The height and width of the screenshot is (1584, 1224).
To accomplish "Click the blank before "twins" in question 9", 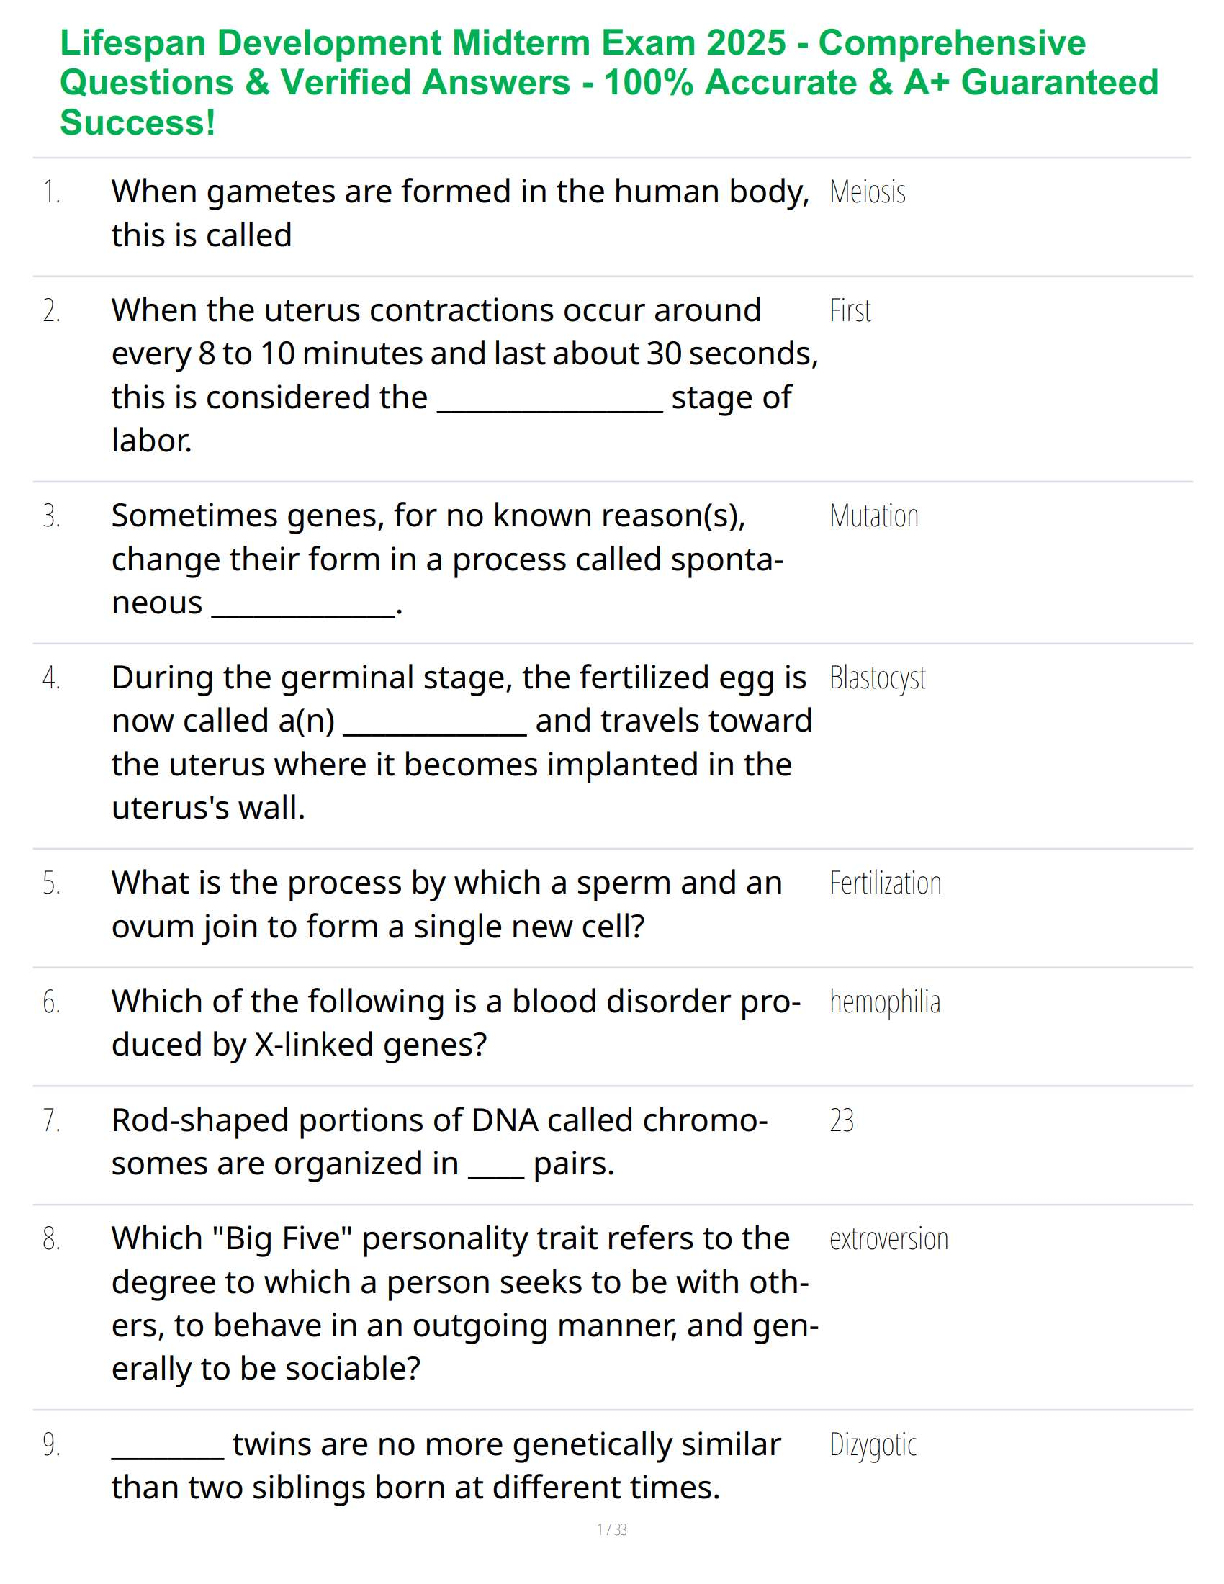I will [168, 1452].
